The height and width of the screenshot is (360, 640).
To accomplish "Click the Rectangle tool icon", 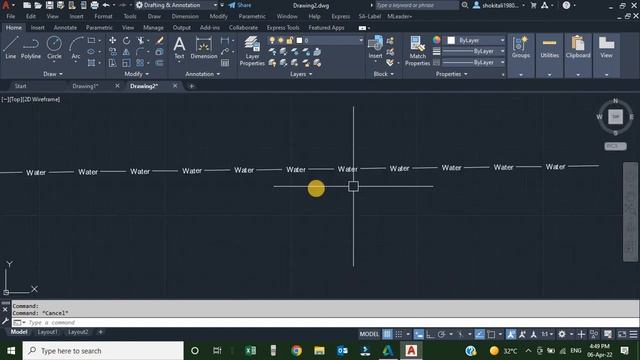I will 91,40.
